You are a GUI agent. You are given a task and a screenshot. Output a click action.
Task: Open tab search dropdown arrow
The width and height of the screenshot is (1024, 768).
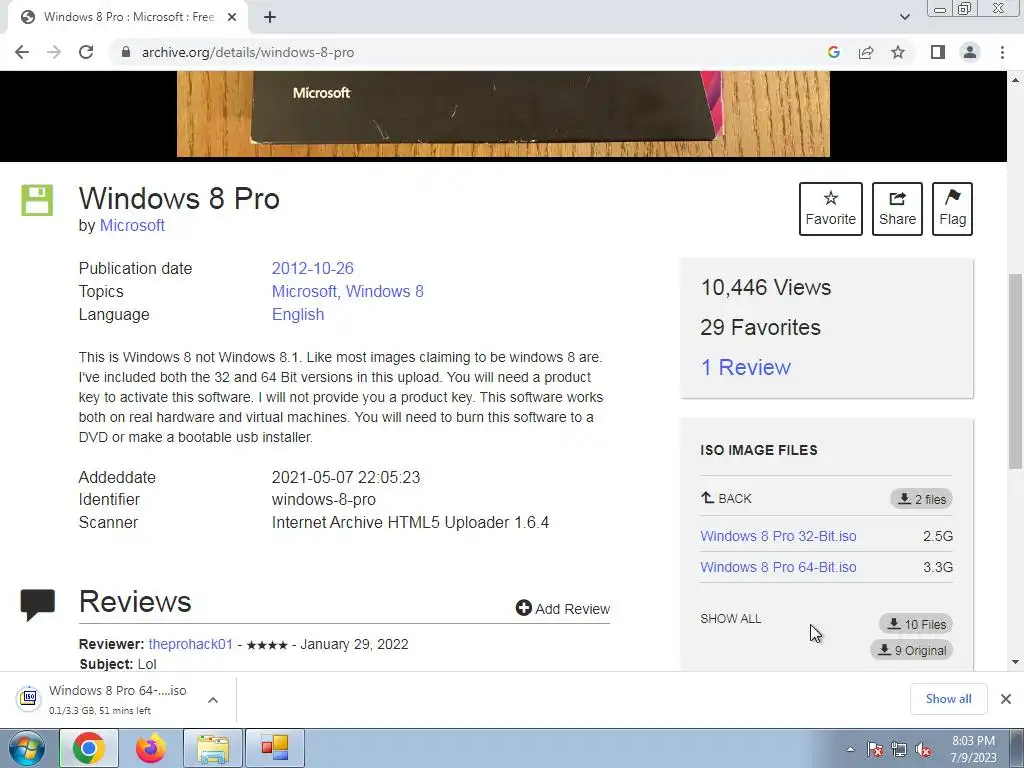point(904,17)
